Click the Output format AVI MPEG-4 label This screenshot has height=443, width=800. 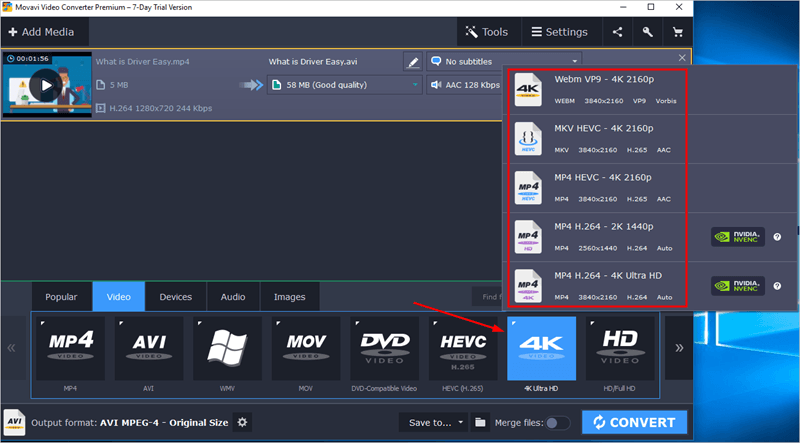[130, 423]
